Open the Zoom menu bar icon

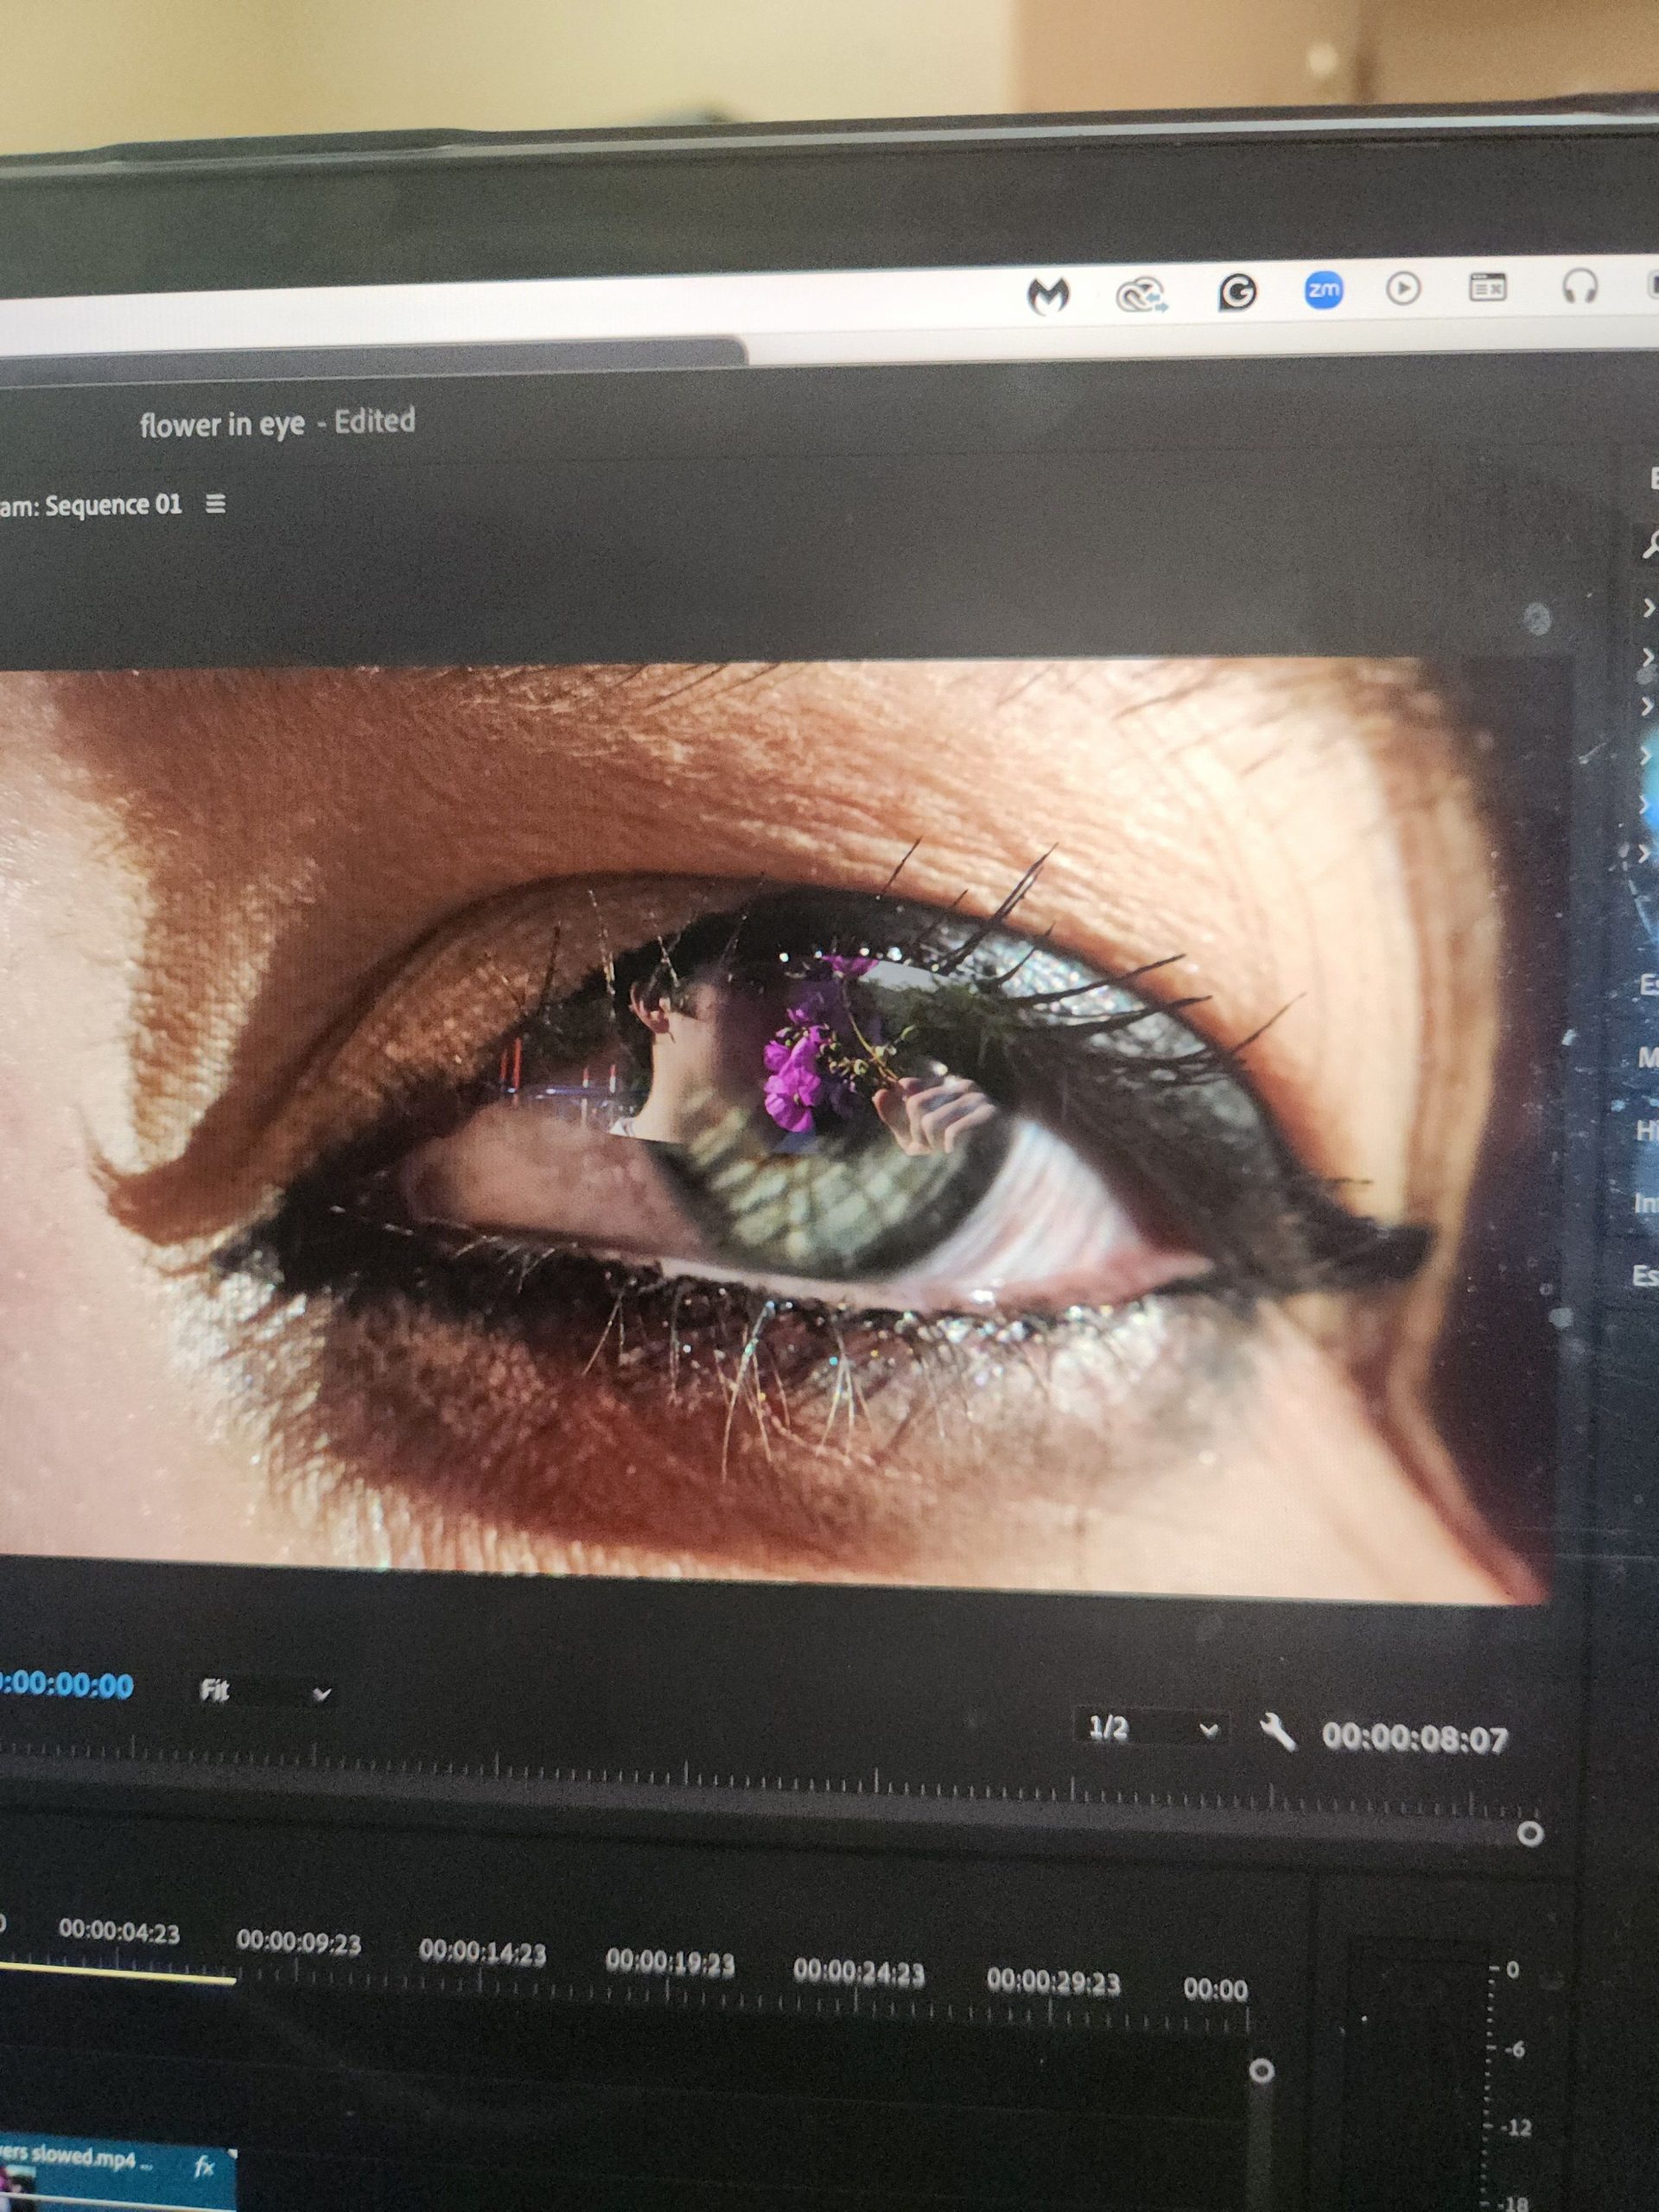pos(1324,290)
